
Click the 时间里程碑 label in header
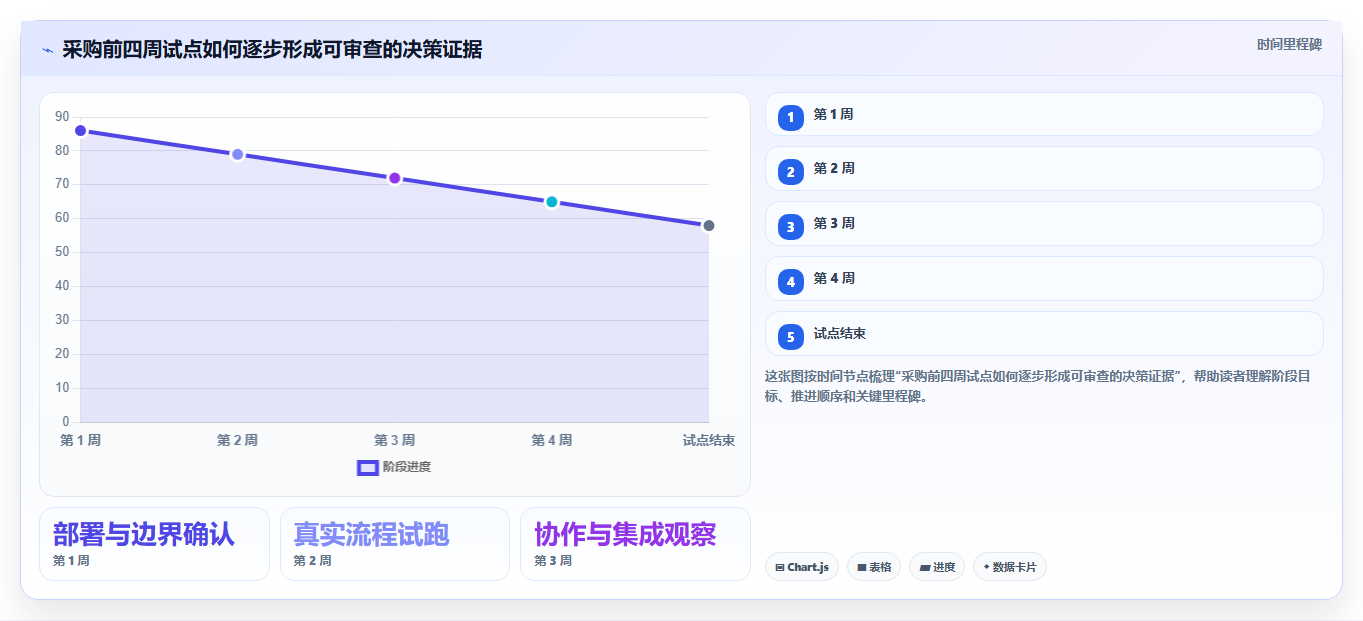tap(1289, 44)
